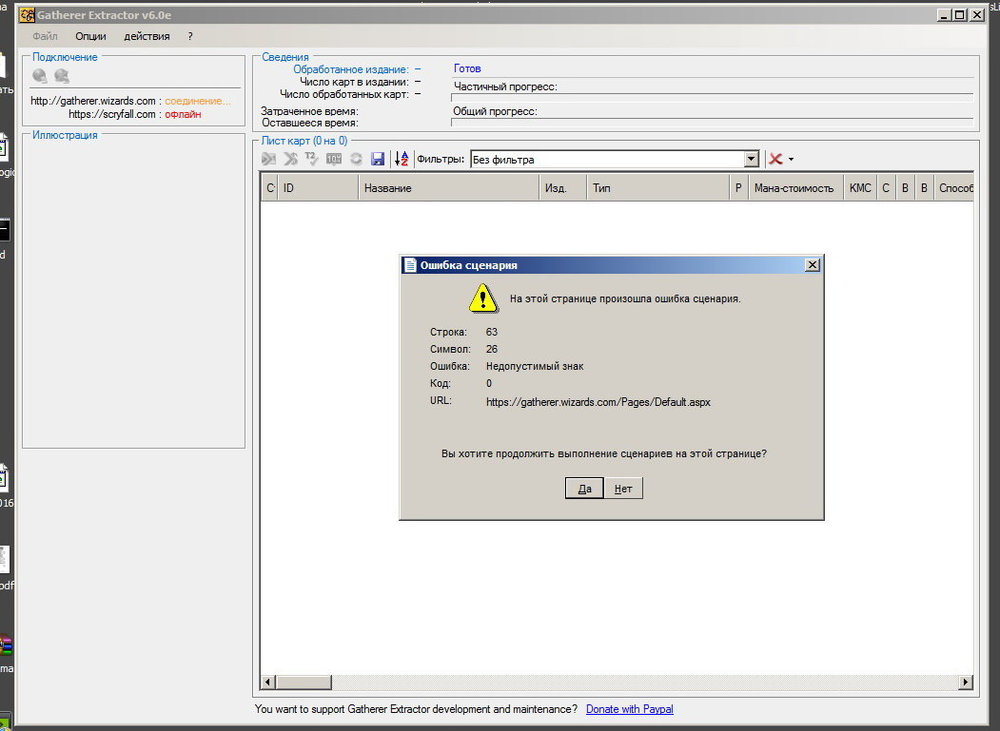Click the blue floppy disk save icon

378,159
